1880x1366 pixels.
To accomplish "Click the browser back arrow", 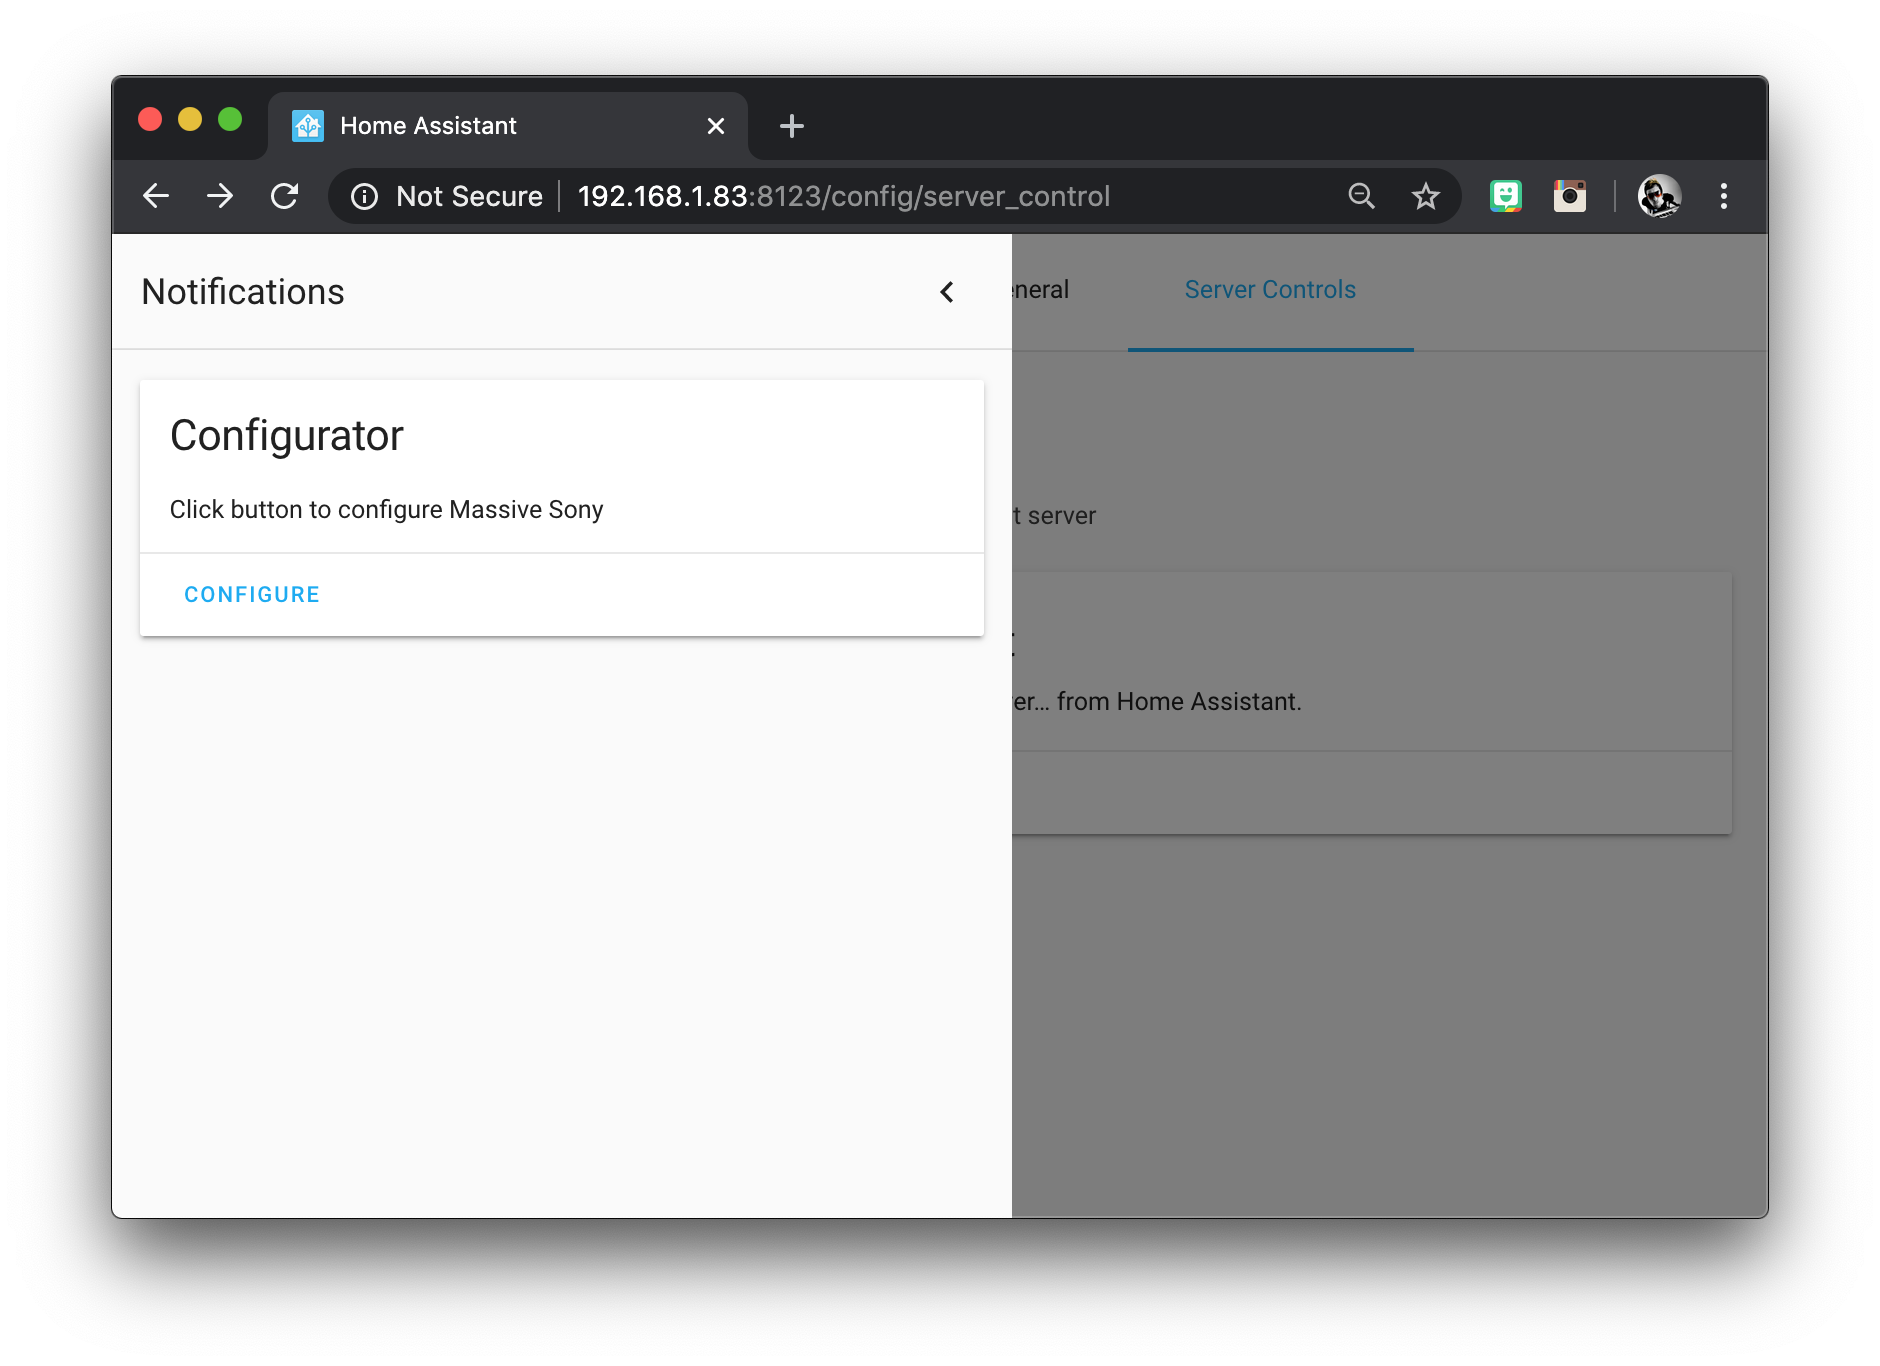I will click(x=156, y=196).
